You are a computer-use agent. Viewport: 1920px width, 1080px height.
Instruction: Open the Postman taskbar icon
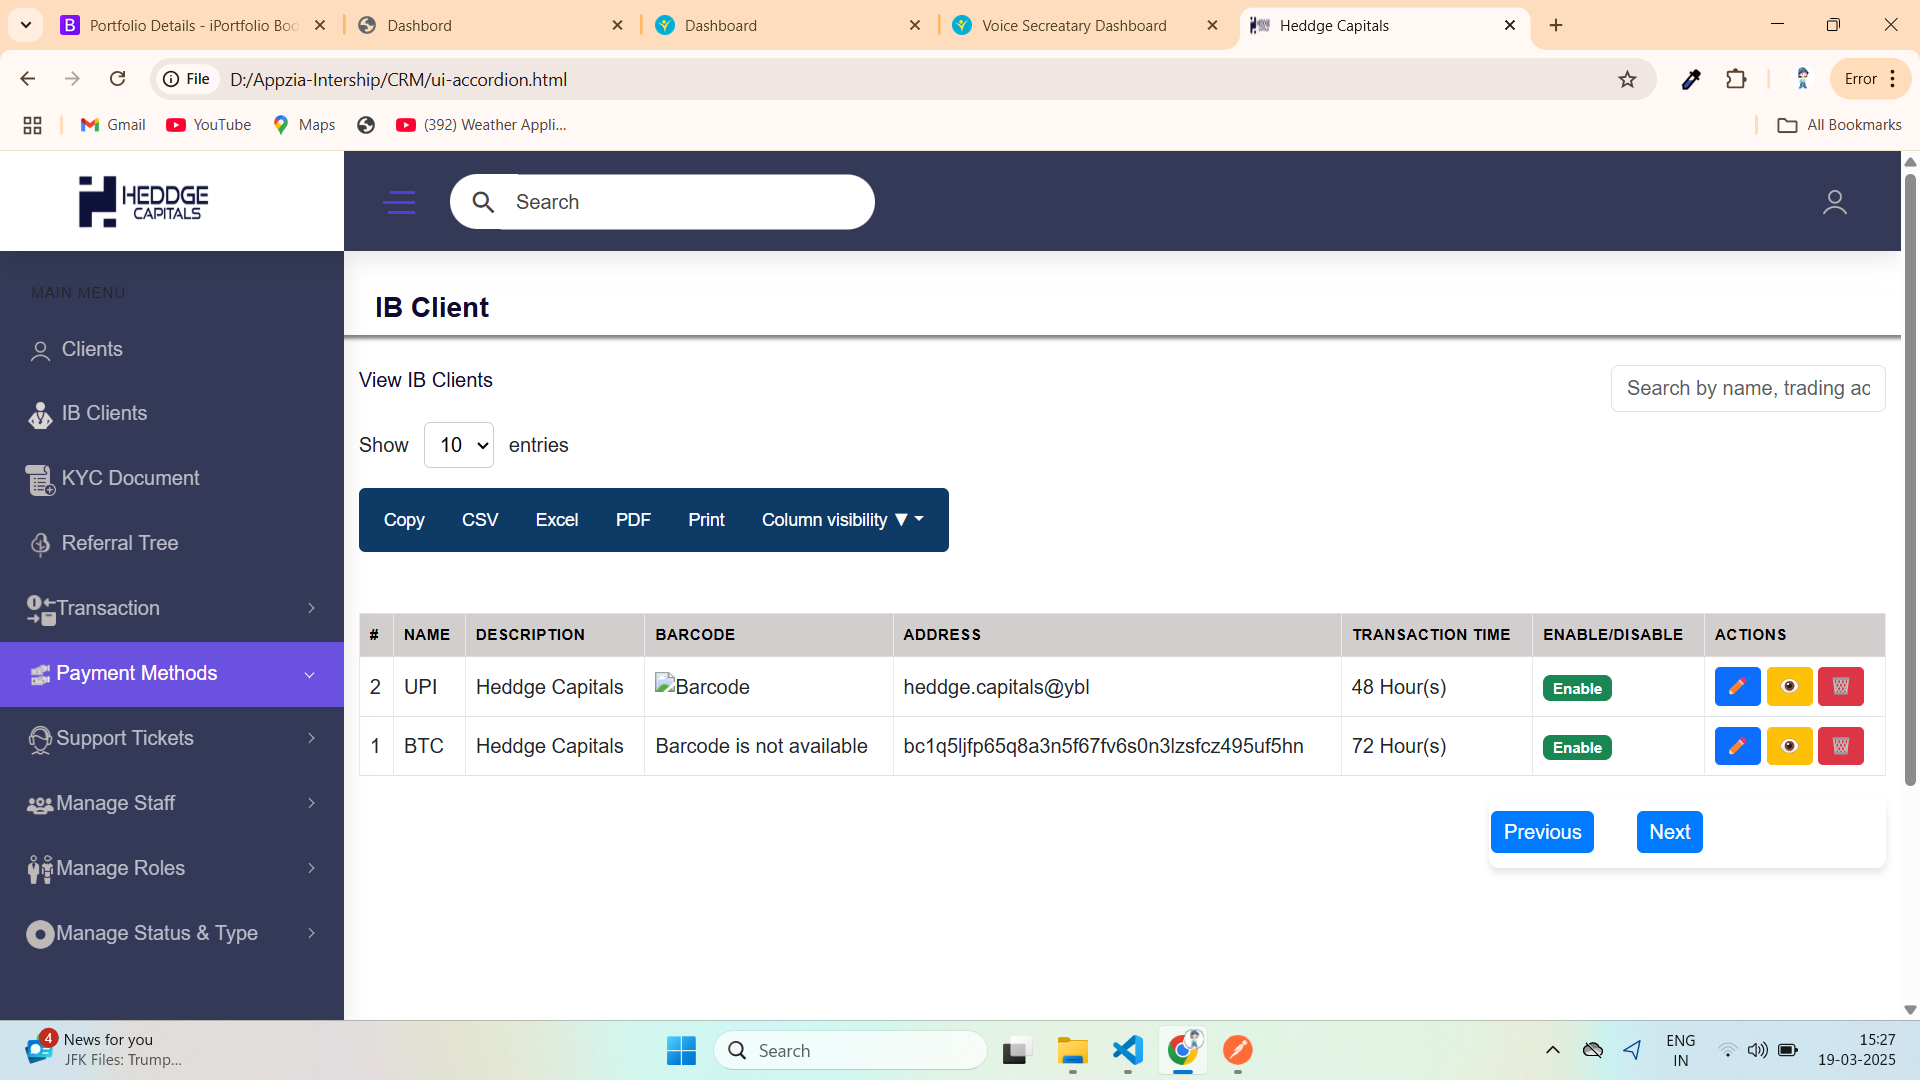click(x=1237, y=1050)
